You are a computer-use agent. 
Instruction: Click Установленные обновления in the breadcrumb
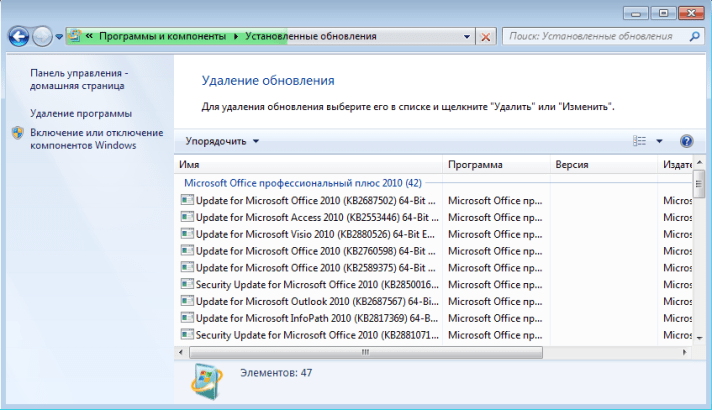point(311,36)
